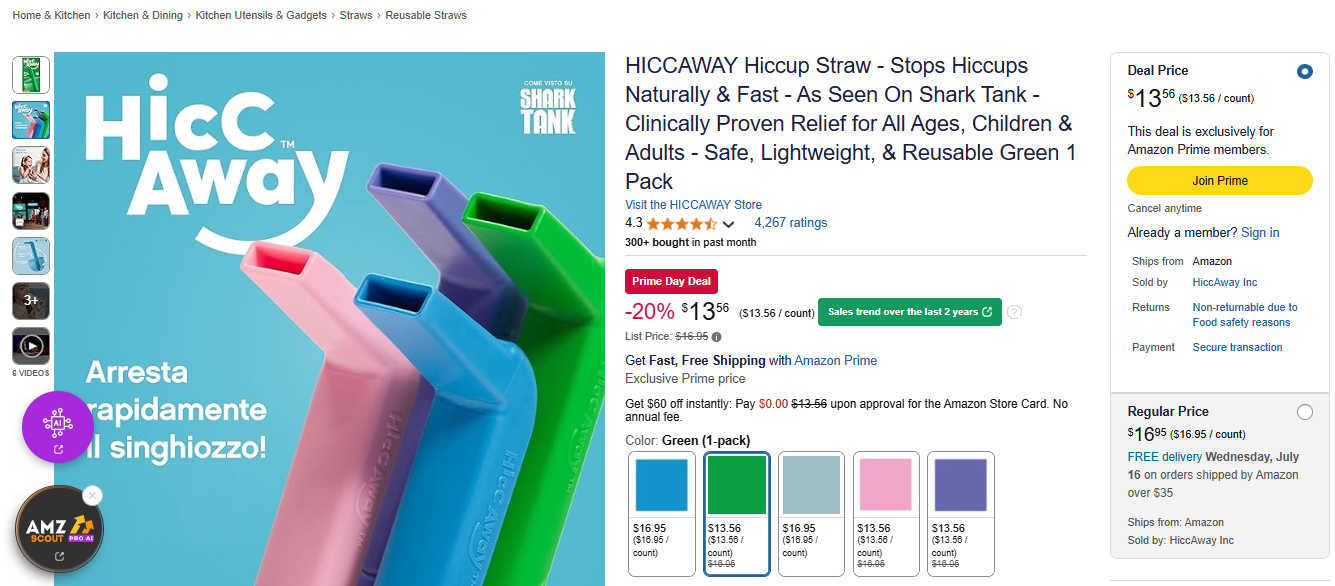
Task: Click the first product thumbnail in the sidebar
Action: click(x=30, y=75)
